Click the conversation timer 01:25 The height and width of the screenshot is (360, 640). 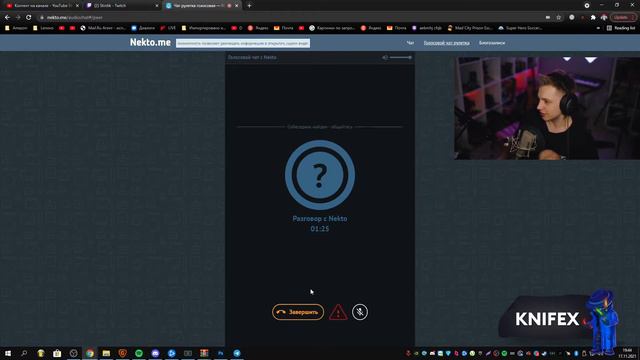coord(320,229)
